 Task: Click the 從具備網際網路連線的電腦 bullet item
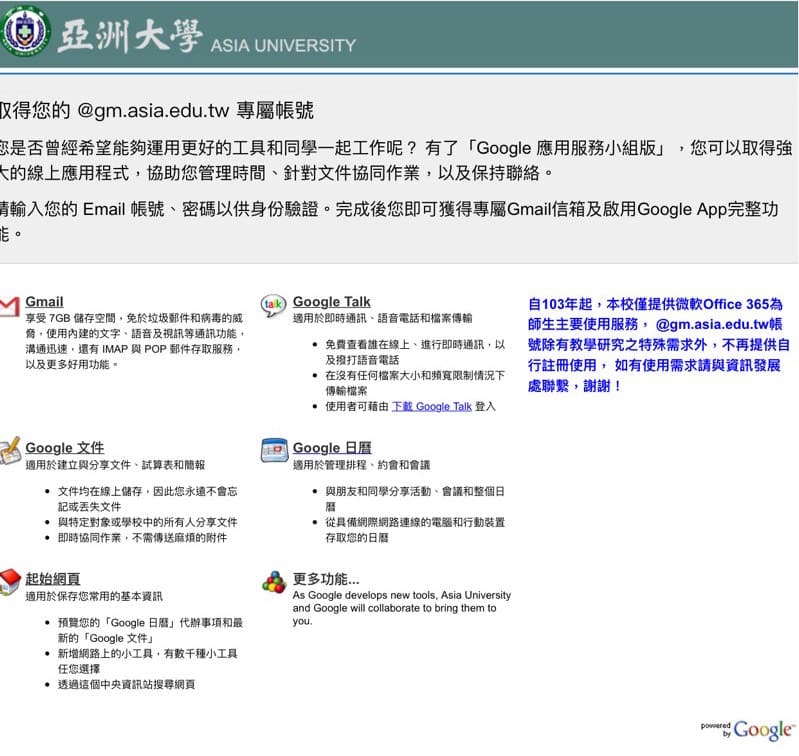pos(415,530)
